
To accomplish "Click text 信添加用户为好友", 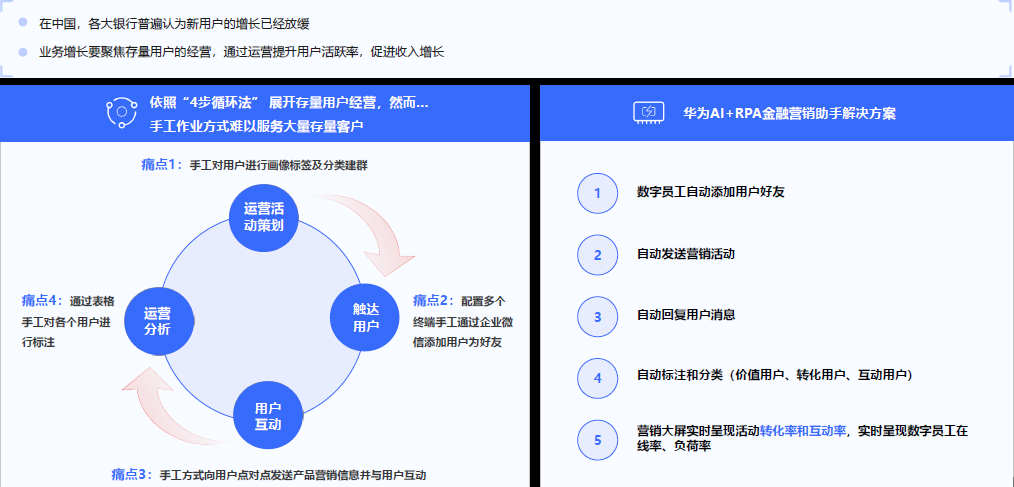I will coord(457,342).
